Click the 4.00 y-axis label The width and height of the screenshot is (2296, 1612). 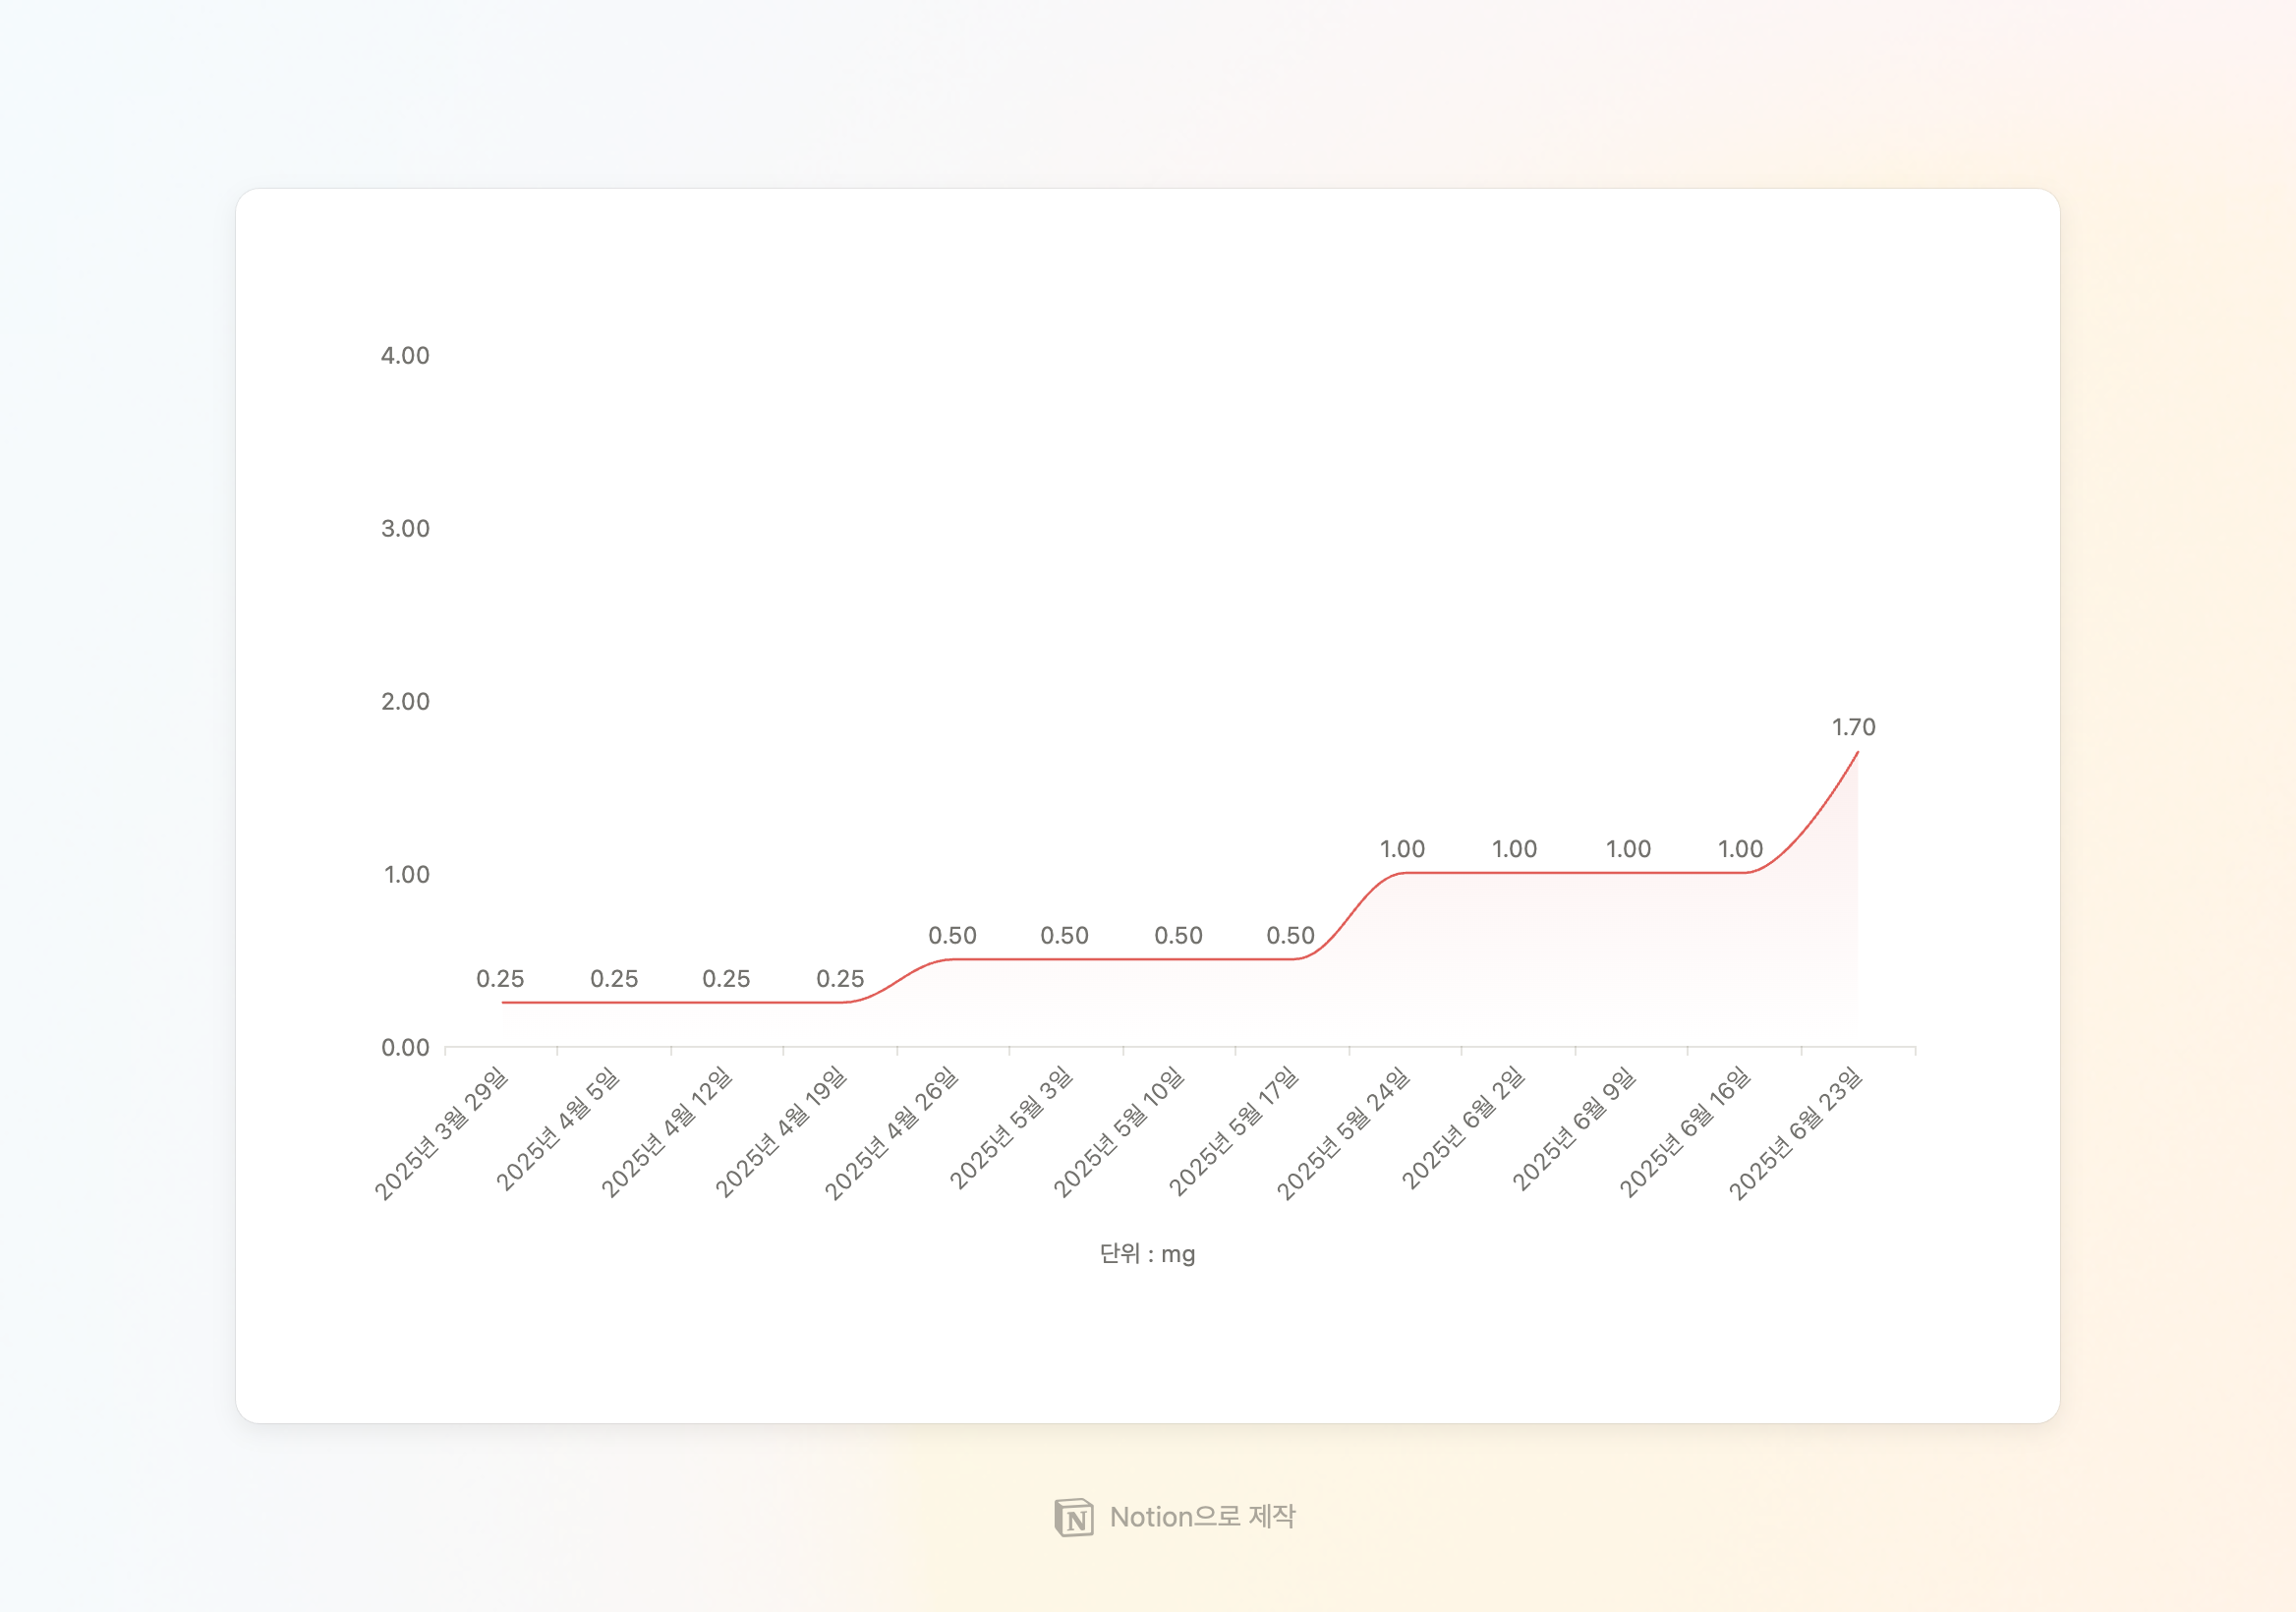click(x=405, y=356)
